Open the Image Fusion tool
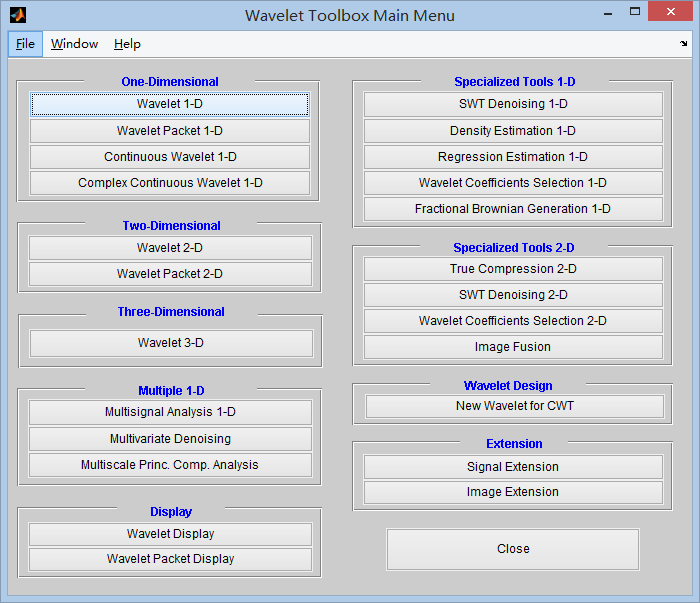Viewport: 700px width, 603px height. click(513, 347)
